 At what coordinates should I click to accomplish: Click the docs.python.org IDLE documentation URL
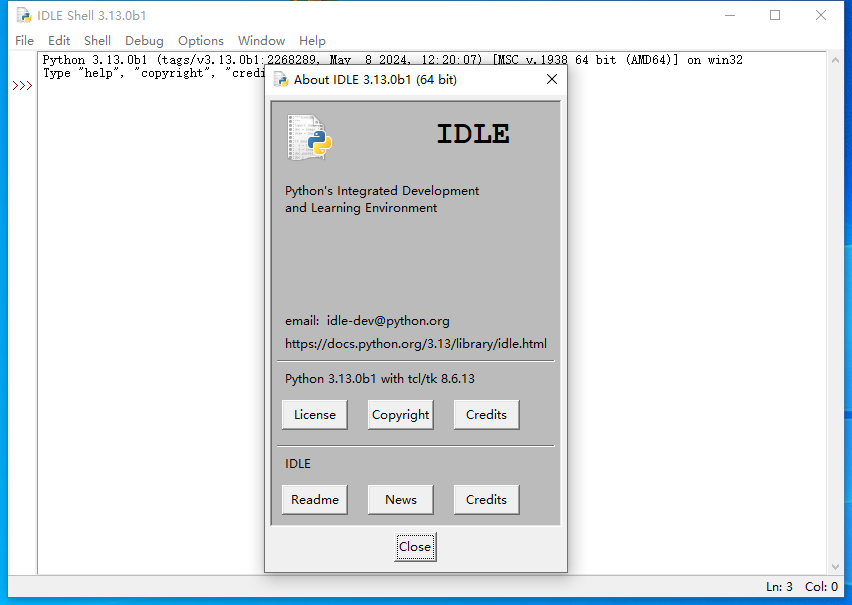click(415, 344)
